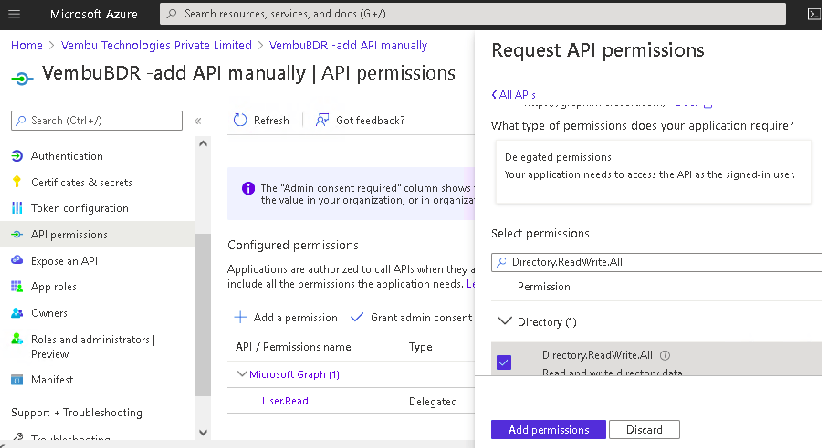
Task: Click the API permissions sidebar icon
Action: click(x=17, y=234)
